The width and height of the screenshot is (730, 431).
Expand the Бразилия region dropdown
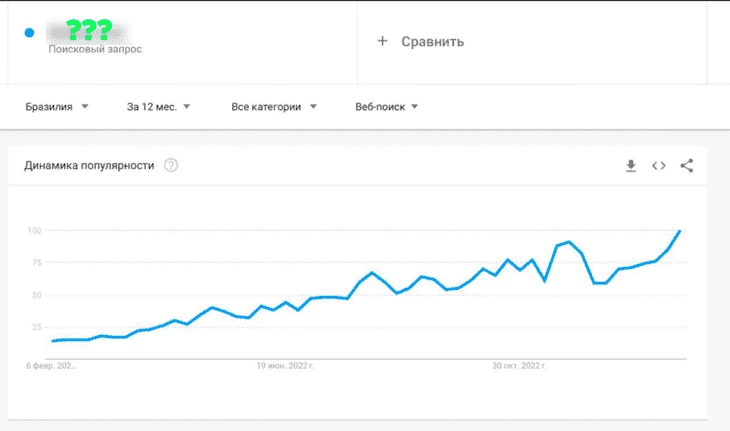coord(57,107)
